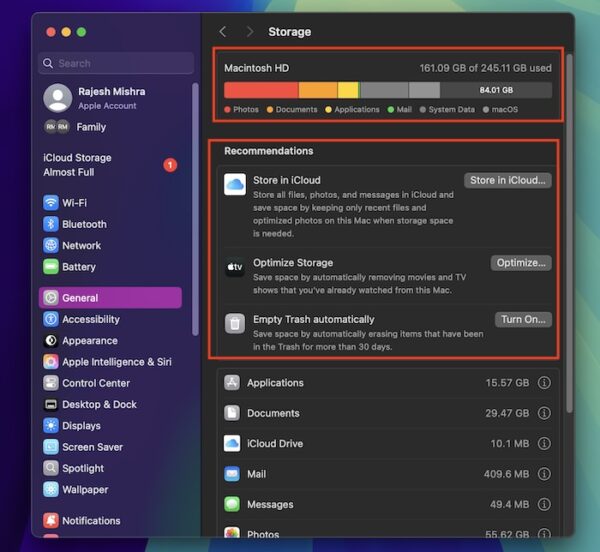Viewport: 600px width, 552px height.
Task: Go forward using the right chevron
Action: click(x=249, y=32)
